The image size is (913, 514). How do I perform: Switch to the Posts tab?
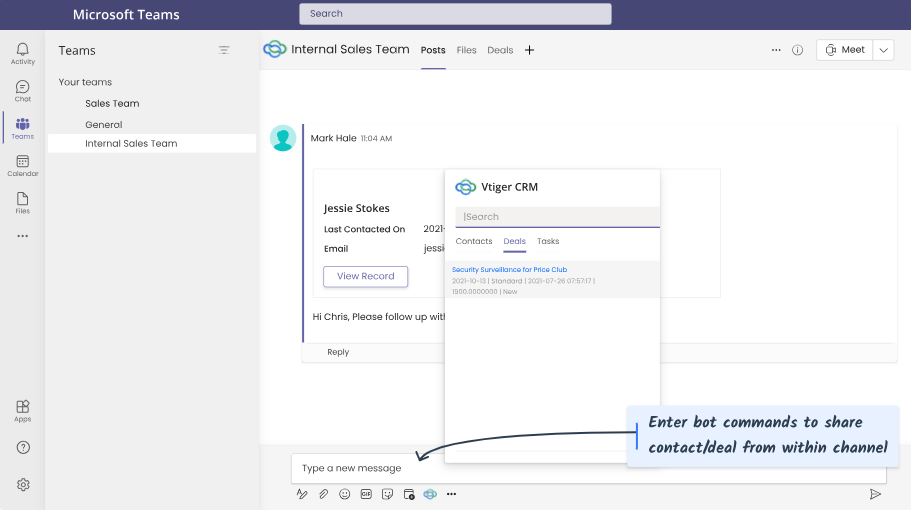click(433, 50)
